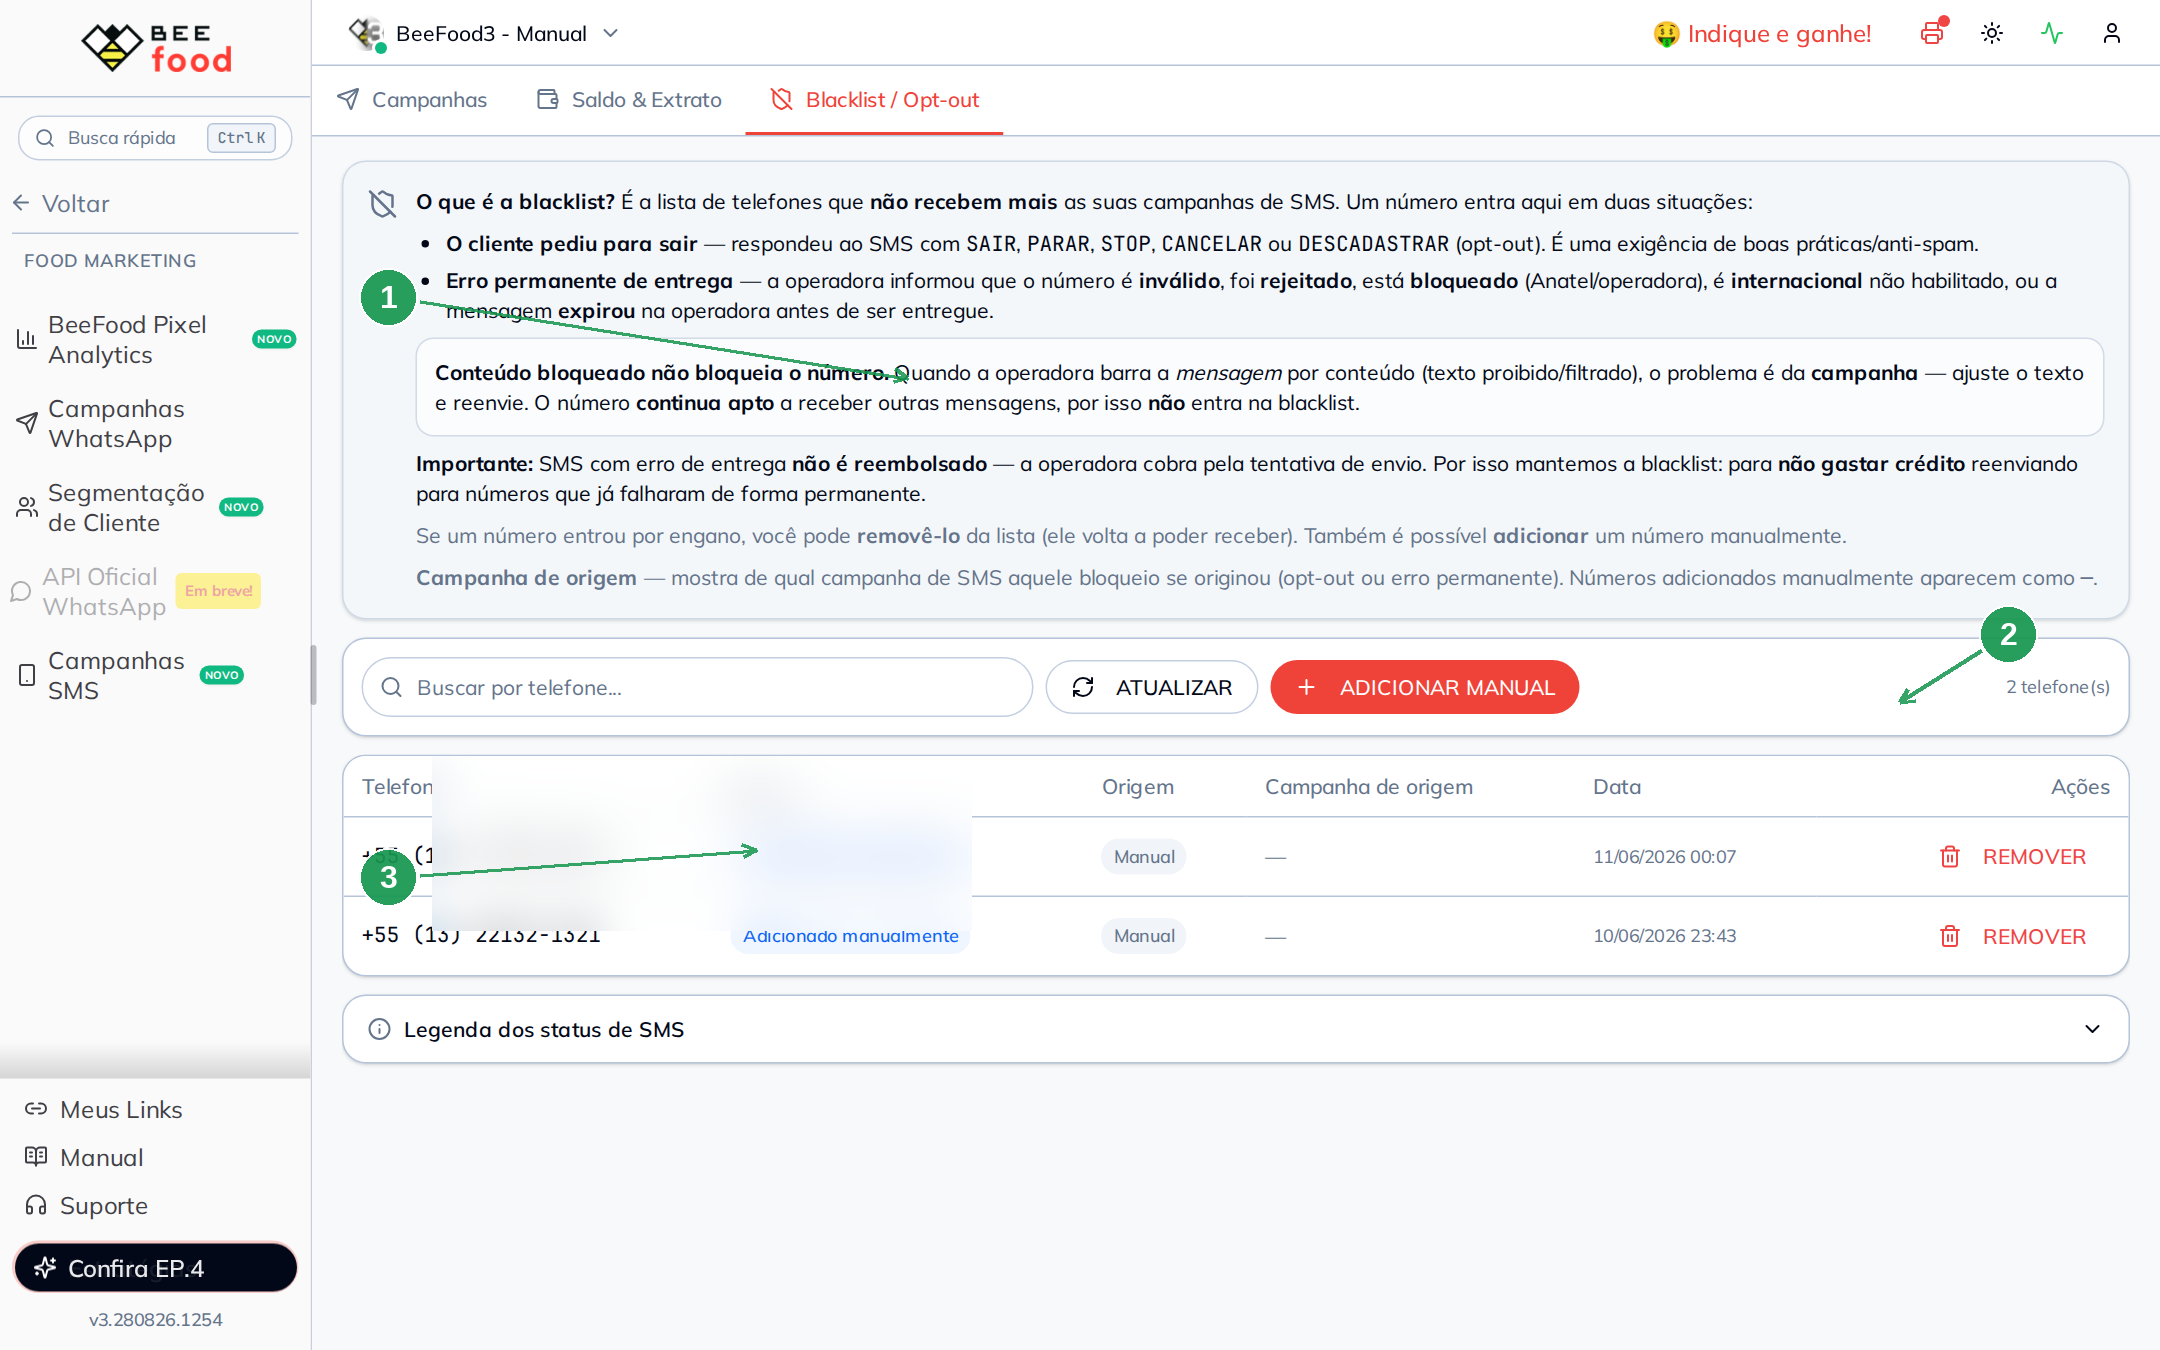The width and height of the screenshot is (2160, 1350).
Task: Open the Manual sidebar link
Action: 85,1158
